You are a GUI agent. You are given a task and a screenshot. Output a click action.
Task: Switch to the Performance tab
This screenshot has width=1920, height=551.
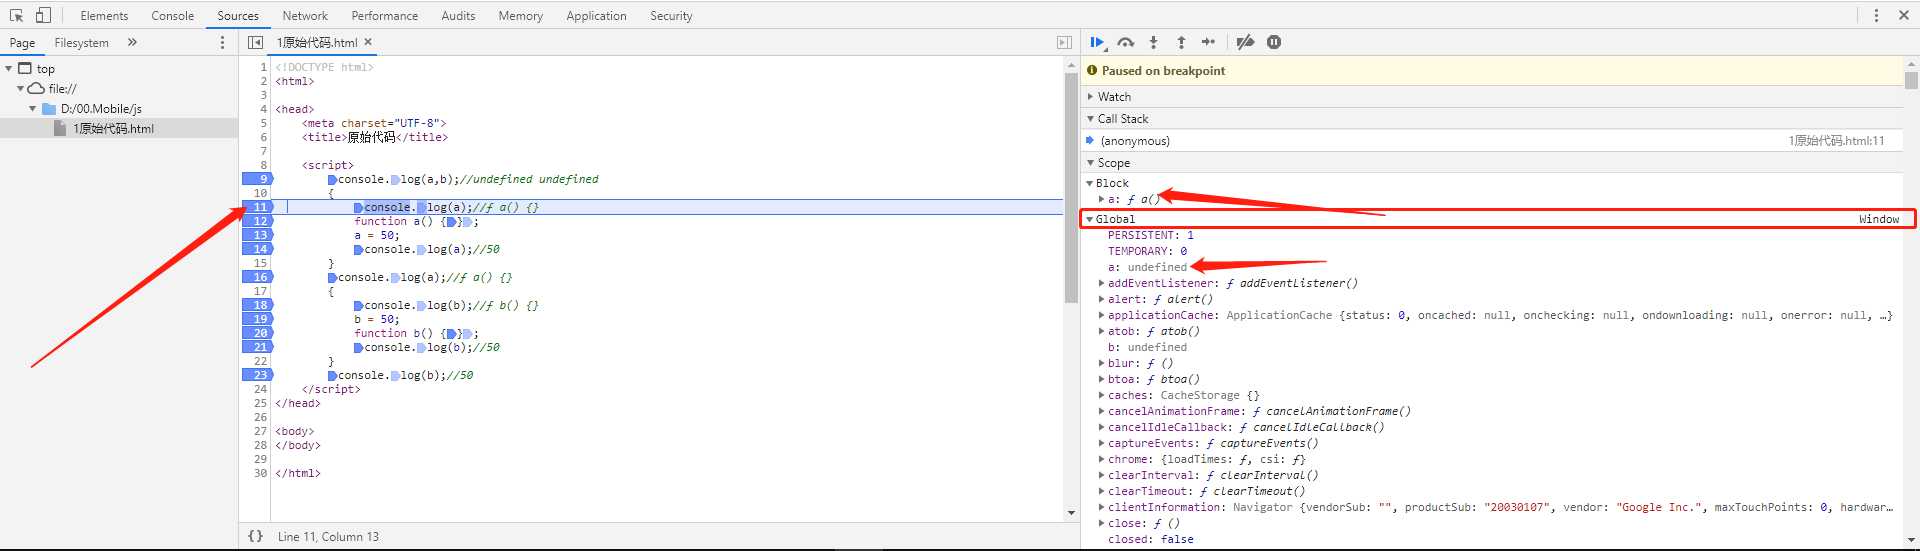pos(385,16)
